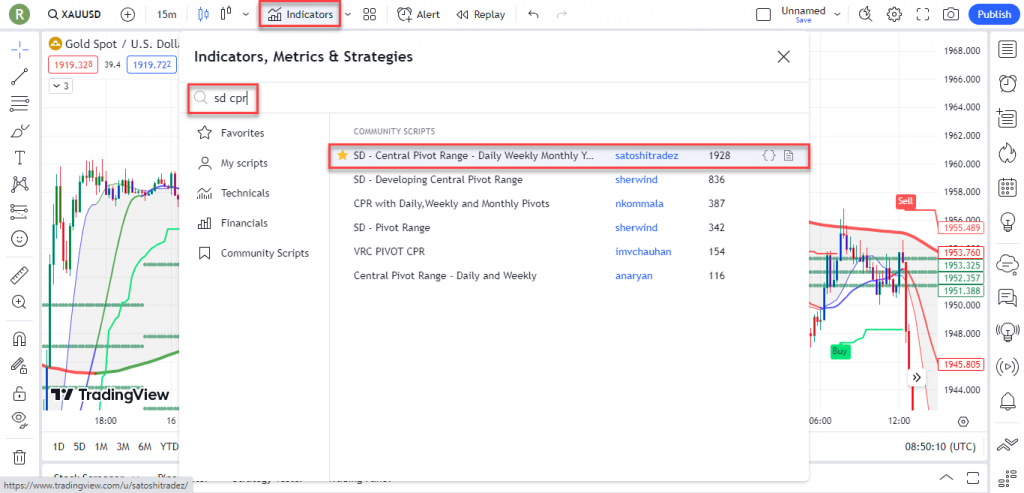Select the trend line drawing tool

click(x=20, y=77)
